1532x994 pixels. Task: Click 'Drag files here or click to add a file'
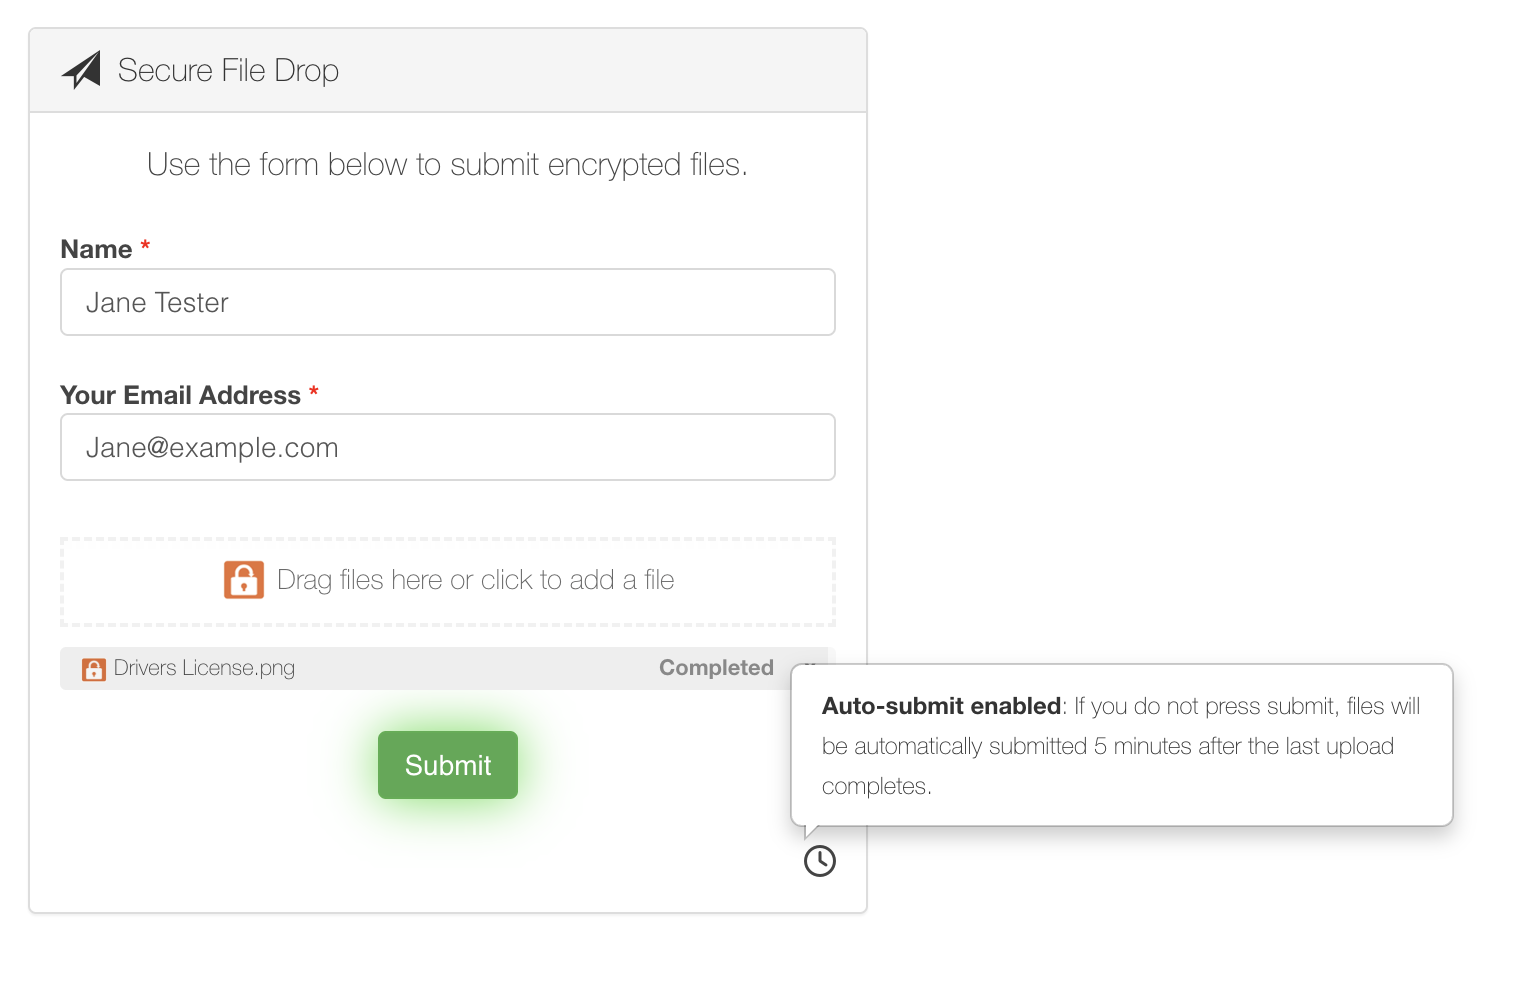pyautogui.click(x=476, y=580)
